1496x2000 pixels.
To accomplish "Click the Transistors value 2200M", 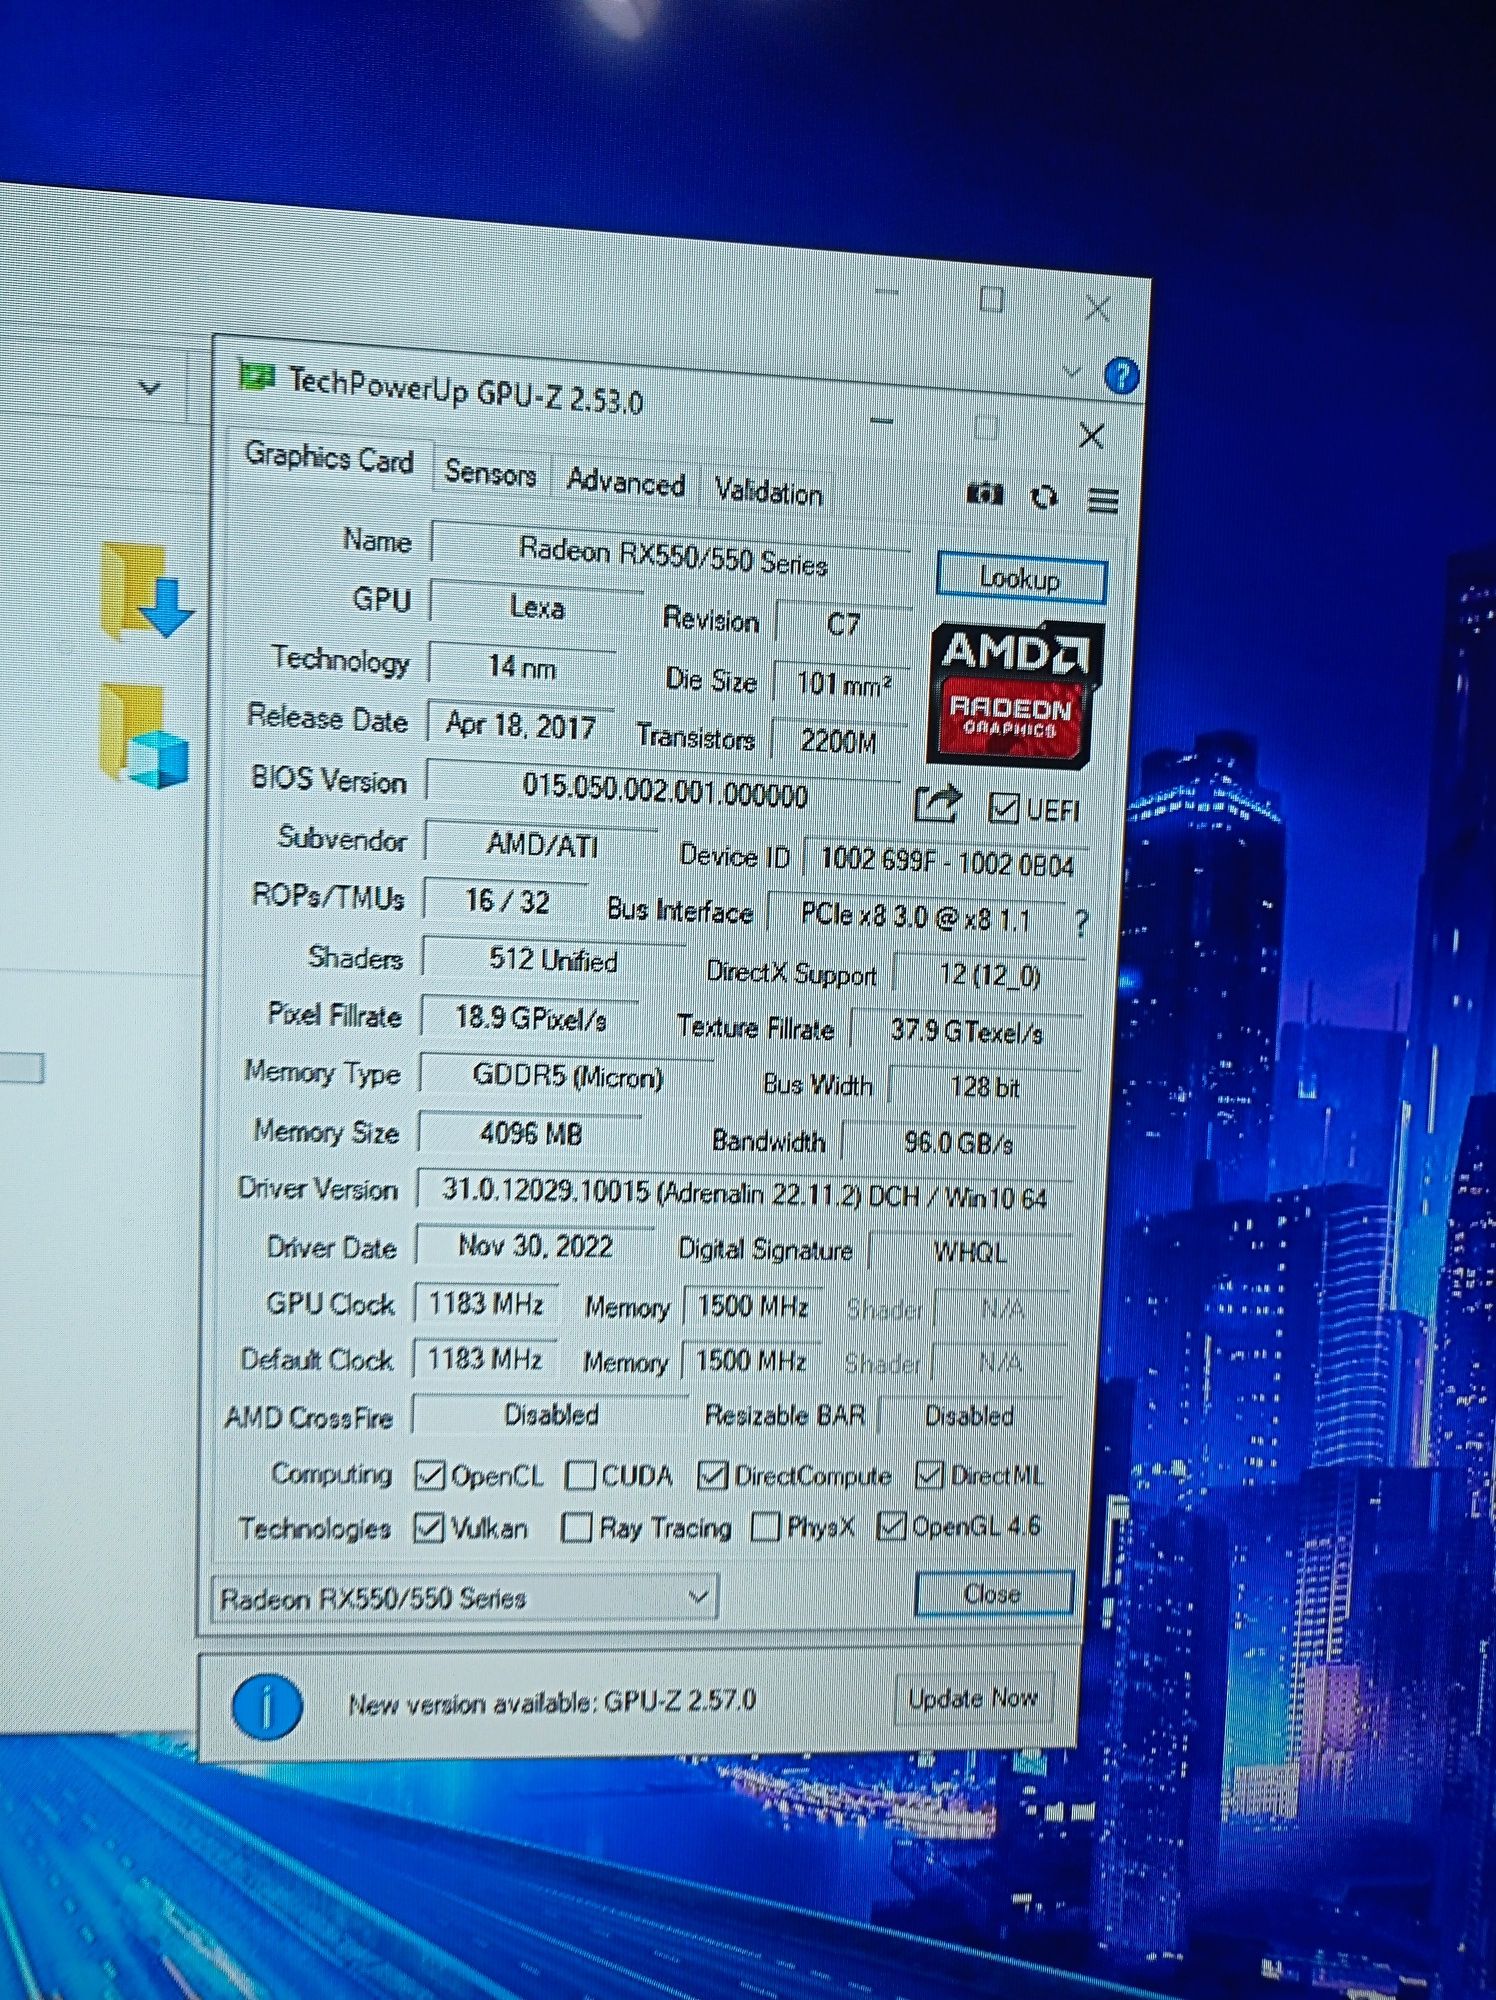I will pos(839,741).
